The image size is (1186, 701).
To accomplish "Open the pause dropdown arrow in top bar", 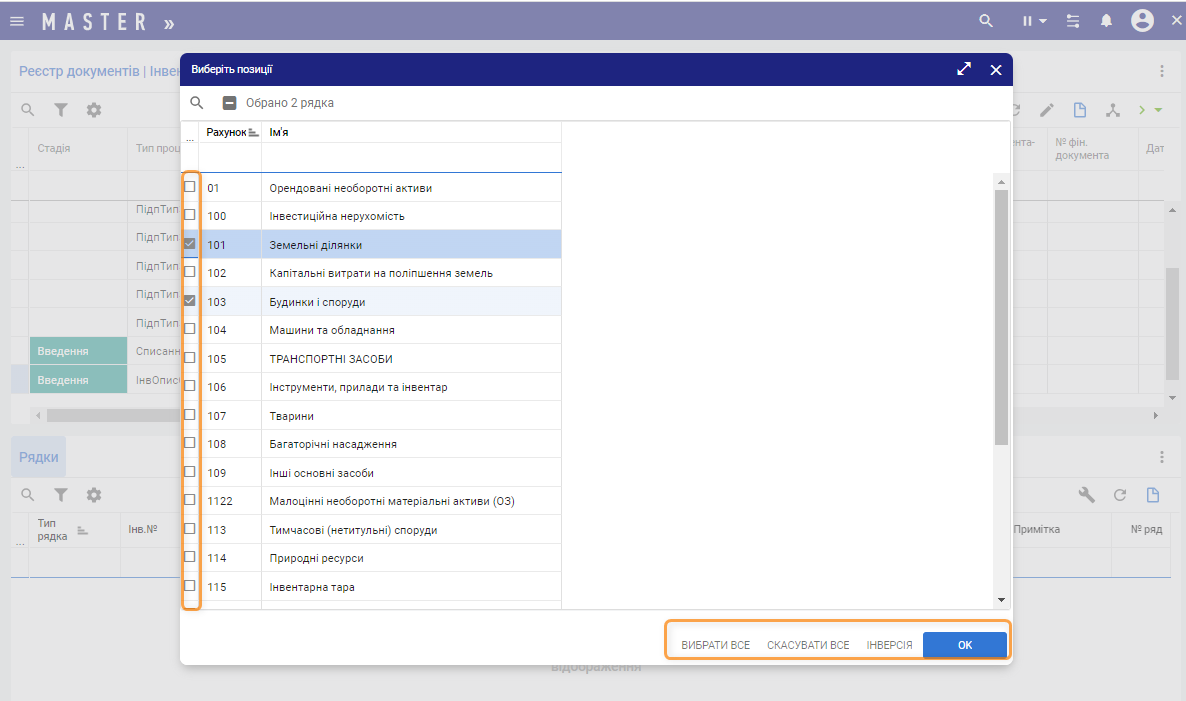I will 1043,21.
